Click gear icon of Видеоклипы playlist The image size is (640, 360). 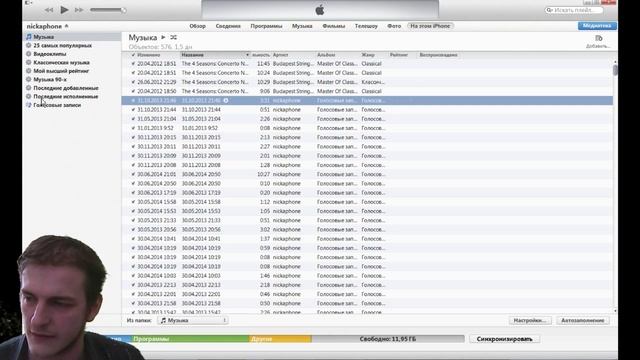[29, 53]
